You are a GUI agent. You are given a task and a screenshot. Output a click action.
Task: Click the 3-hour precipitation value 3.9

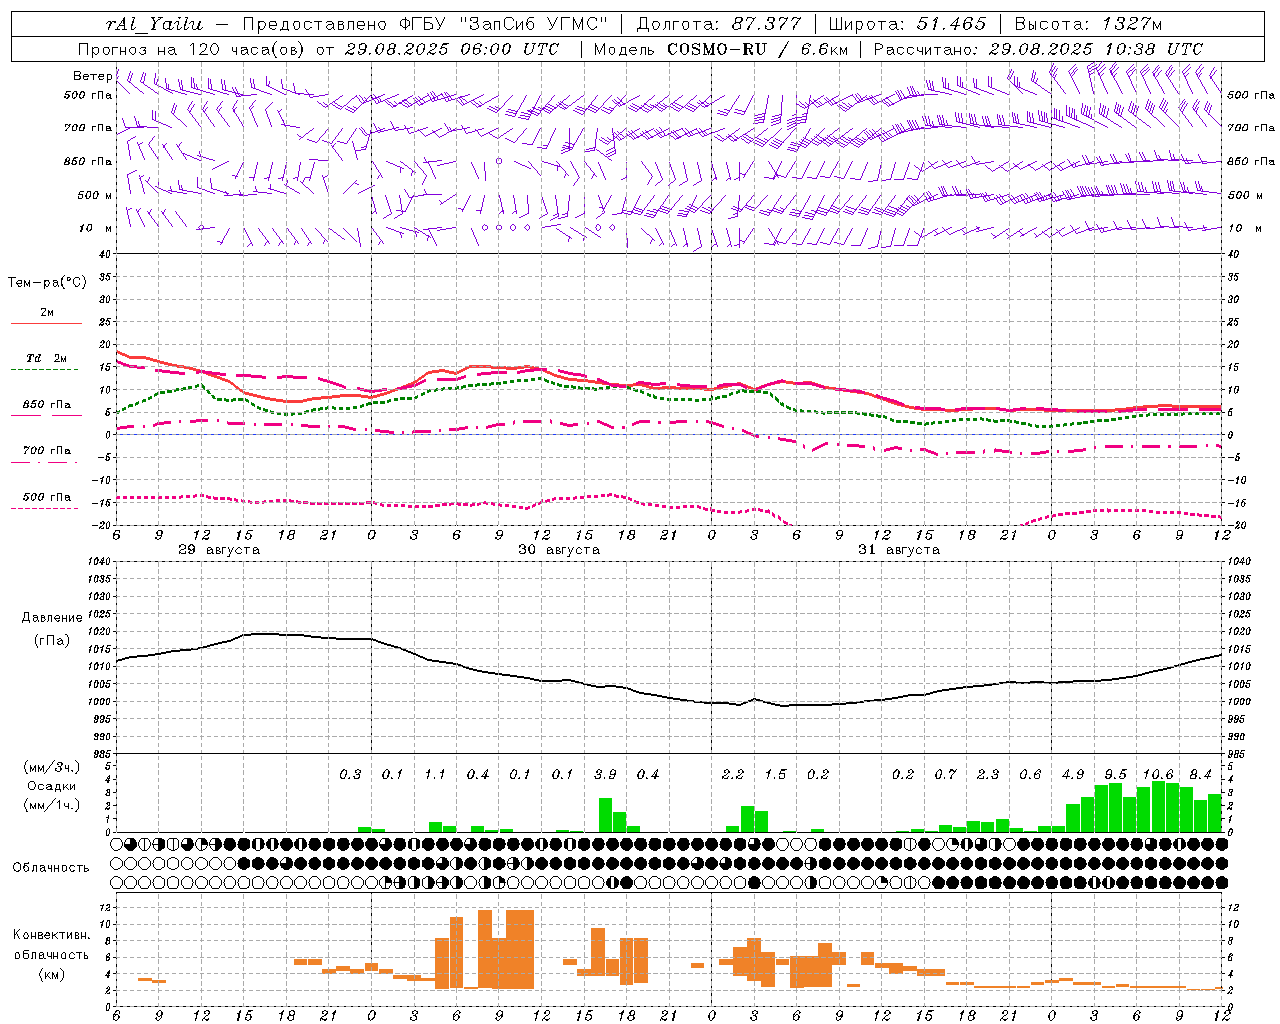(605, 774)
